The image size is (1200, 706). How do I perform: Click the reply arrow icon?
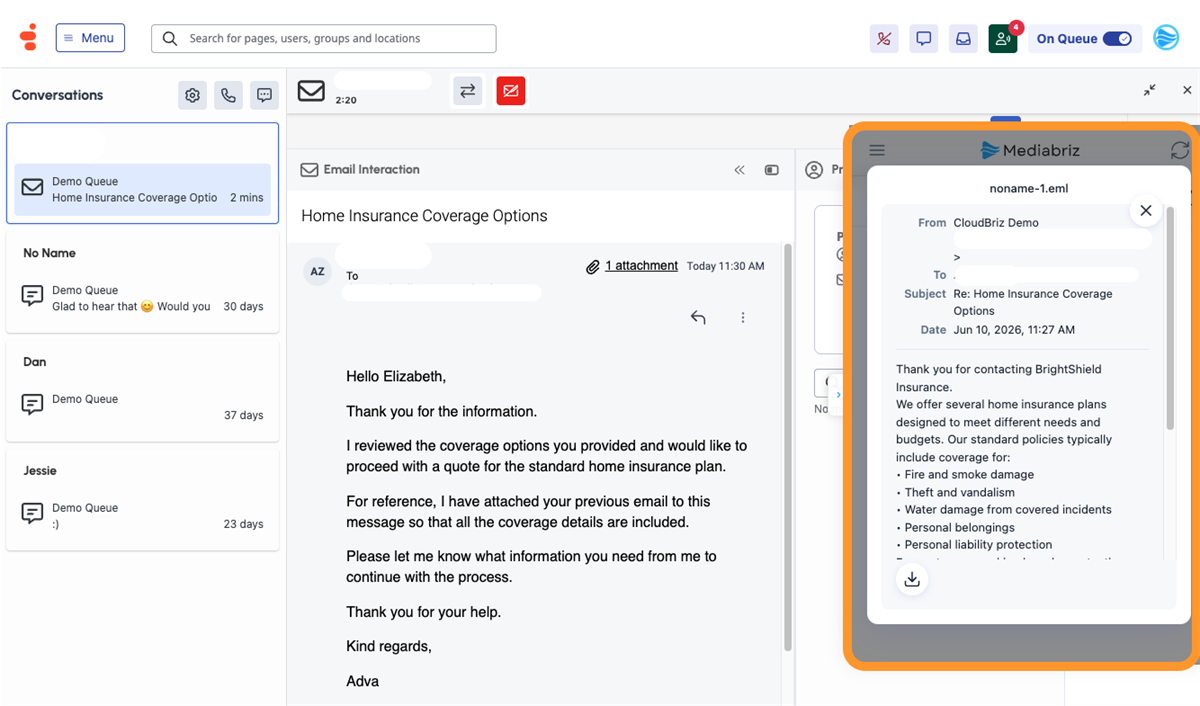click(x=698, y=318)
